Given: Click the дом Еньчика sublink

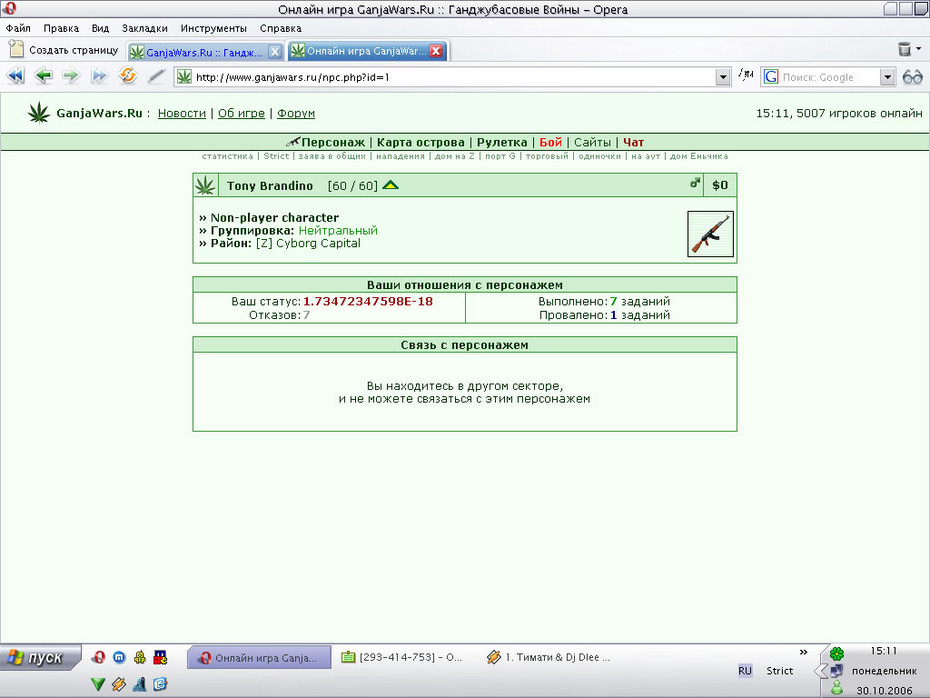Looking at the screenshot, I should pos(699,156).
